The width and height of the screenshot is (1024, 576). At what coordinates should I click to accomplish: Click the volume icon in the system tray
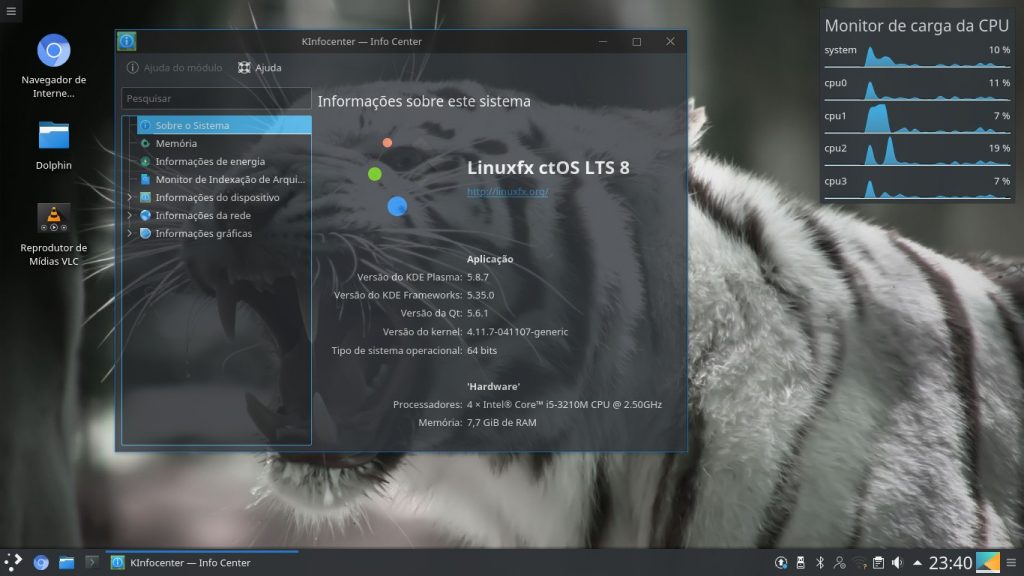(898, 562)
